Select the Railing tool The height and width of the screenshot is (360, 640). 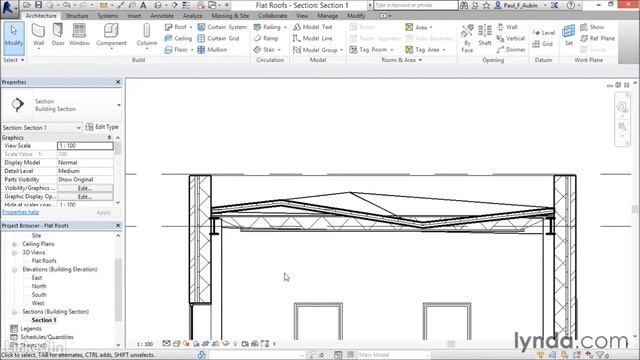pos(270,27)
